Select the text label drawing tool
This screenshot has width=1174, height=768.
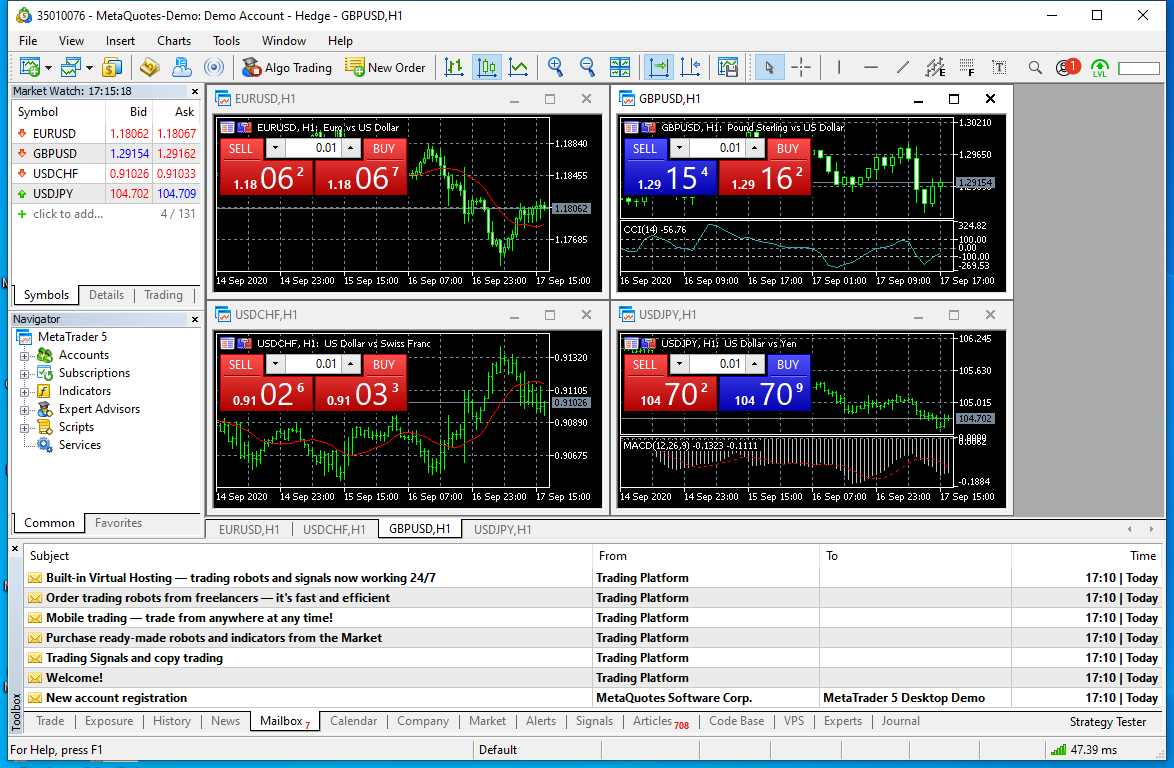click(x=1000, y=67)
